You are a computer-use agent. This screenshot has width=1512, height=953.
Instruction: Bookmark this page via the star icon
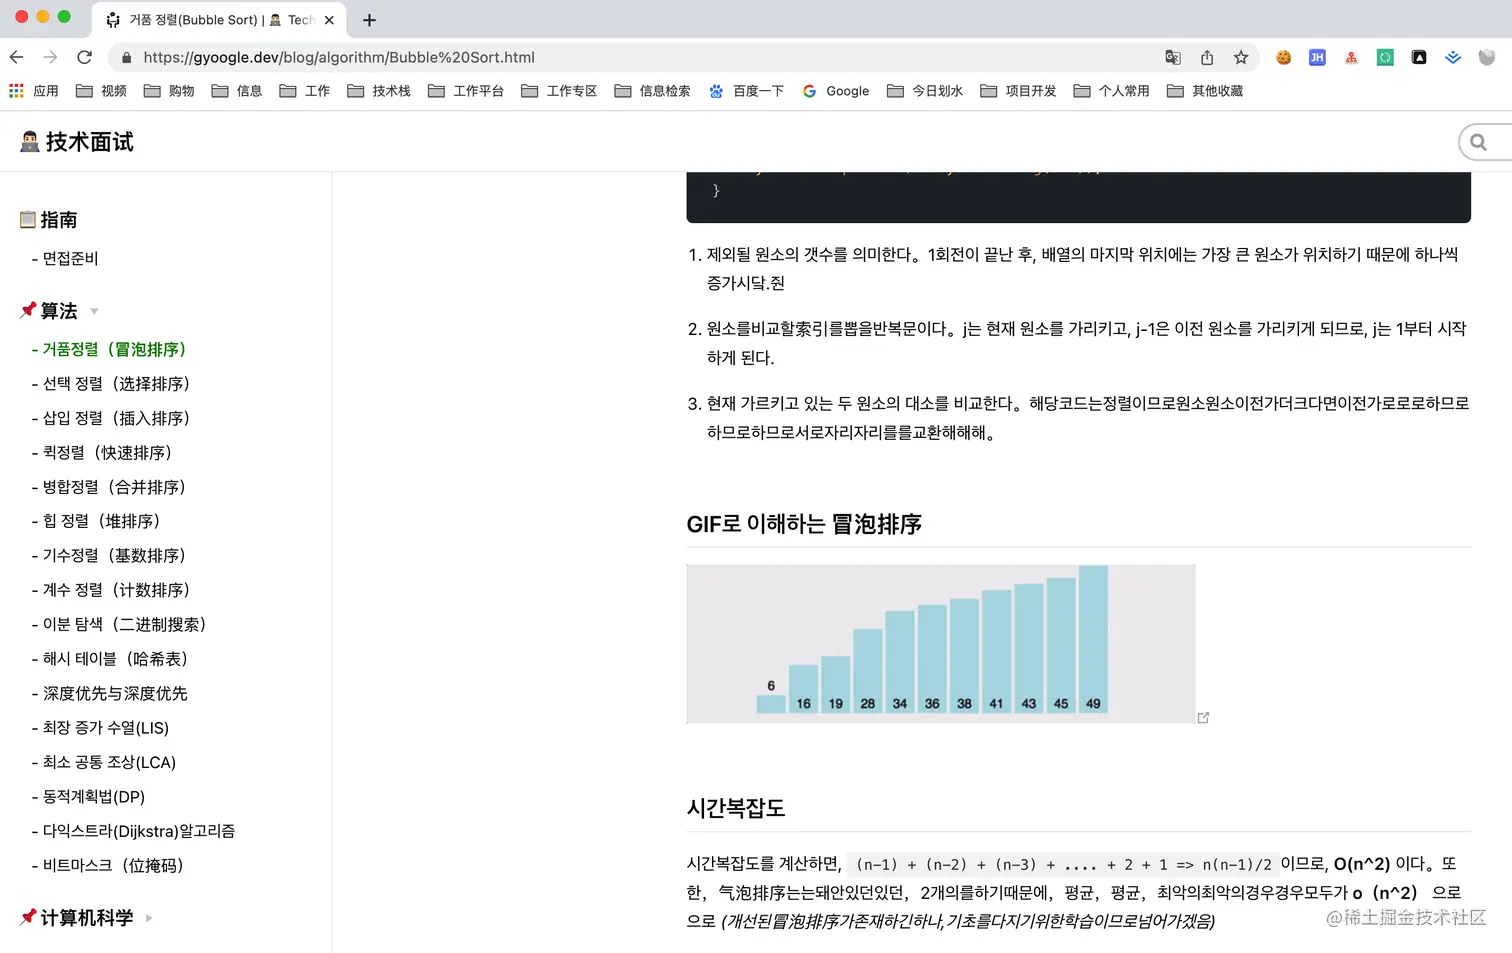coord(1239,57)
